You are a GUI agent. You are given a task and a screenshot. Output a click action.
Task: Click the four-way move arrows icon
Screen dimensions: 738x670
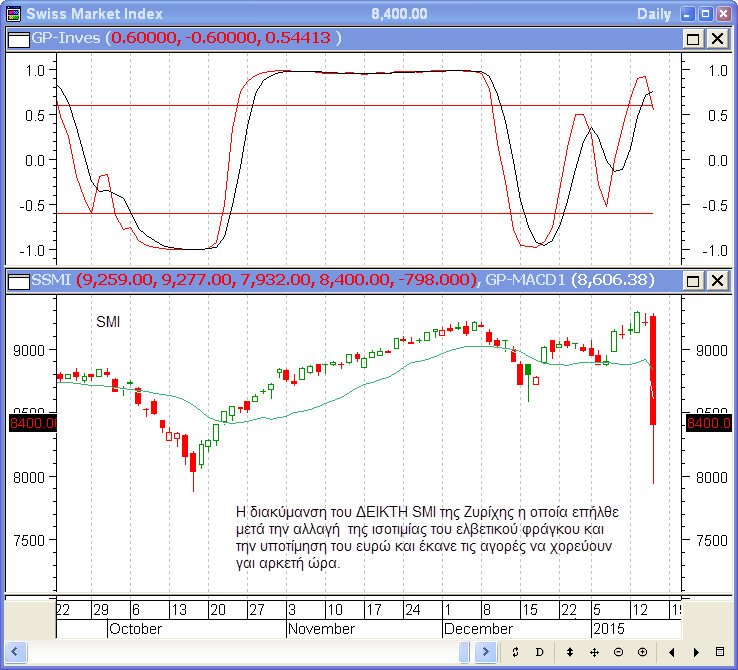coord(594,652)
